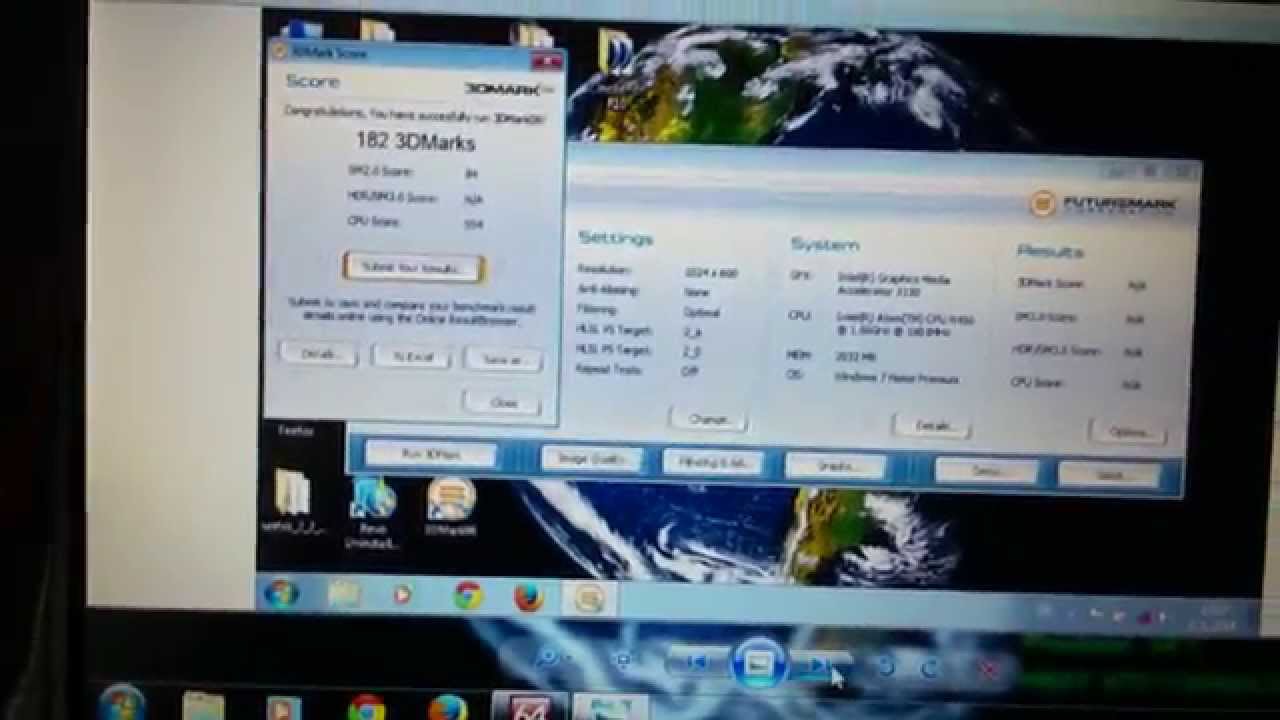Click the Results heading in main window

(x=1050, y=251)
